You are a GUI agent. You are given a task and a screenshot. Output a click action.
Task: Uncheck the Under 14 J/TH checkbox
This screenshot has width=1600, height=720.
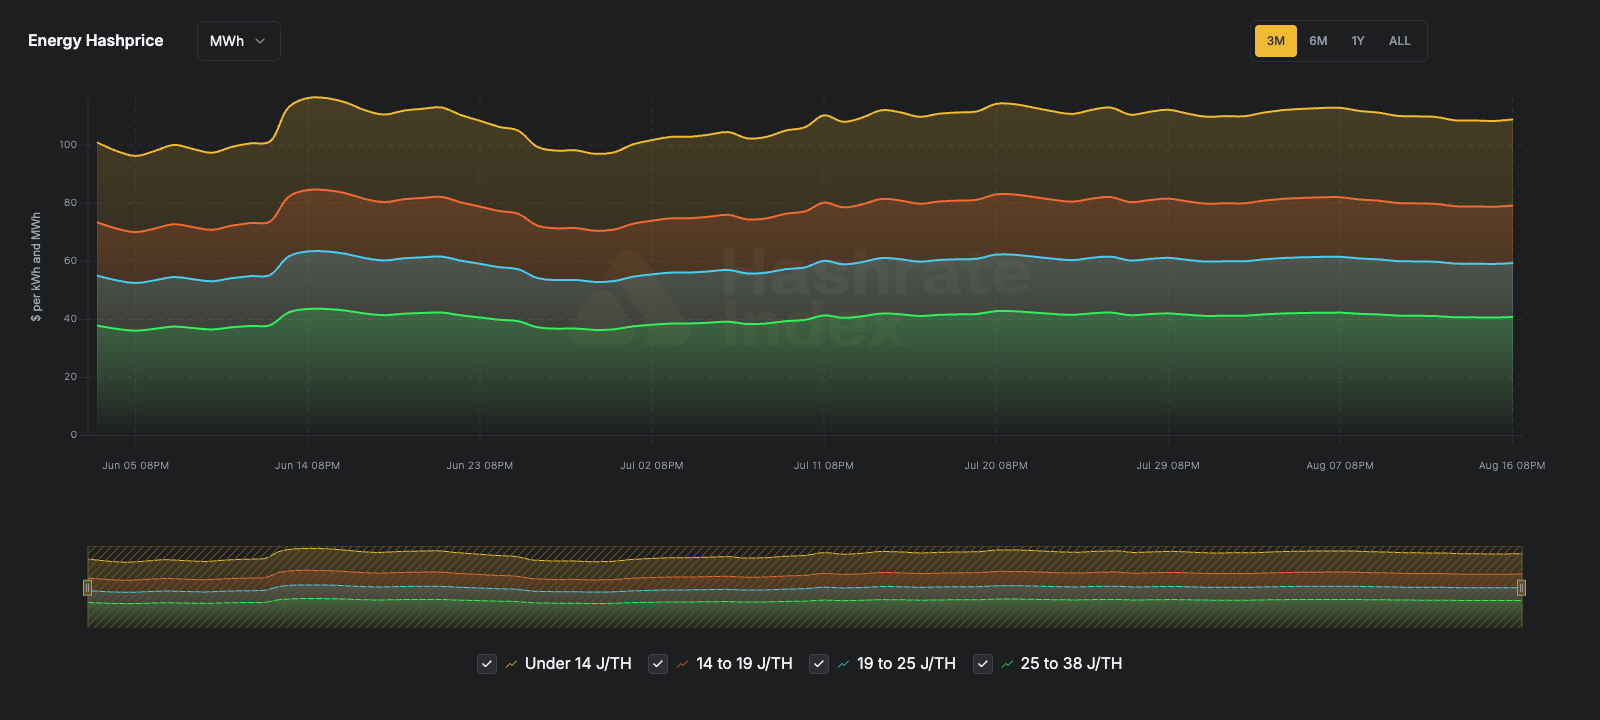tap(487, 664)
